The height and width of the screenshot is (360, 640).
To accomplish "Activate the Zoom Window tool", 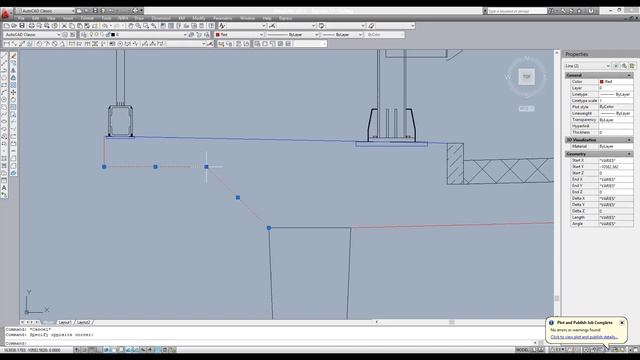I will (x=146, y=26).
